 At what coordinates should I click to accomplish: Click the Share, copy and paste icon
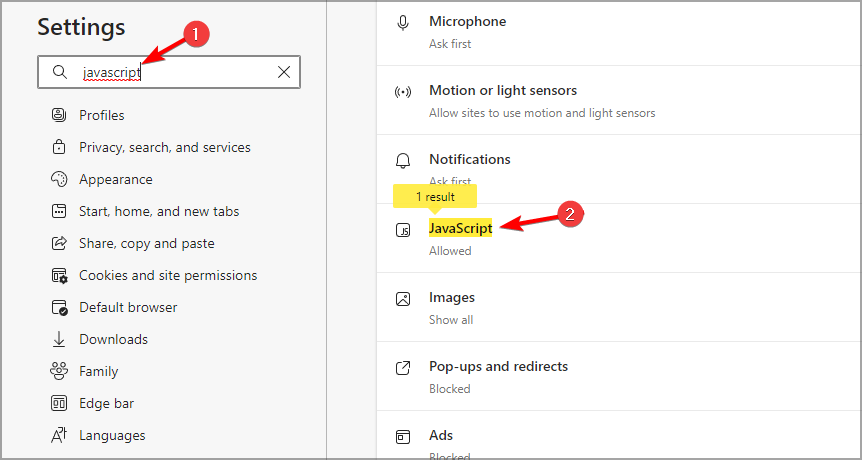pos(59,243)
